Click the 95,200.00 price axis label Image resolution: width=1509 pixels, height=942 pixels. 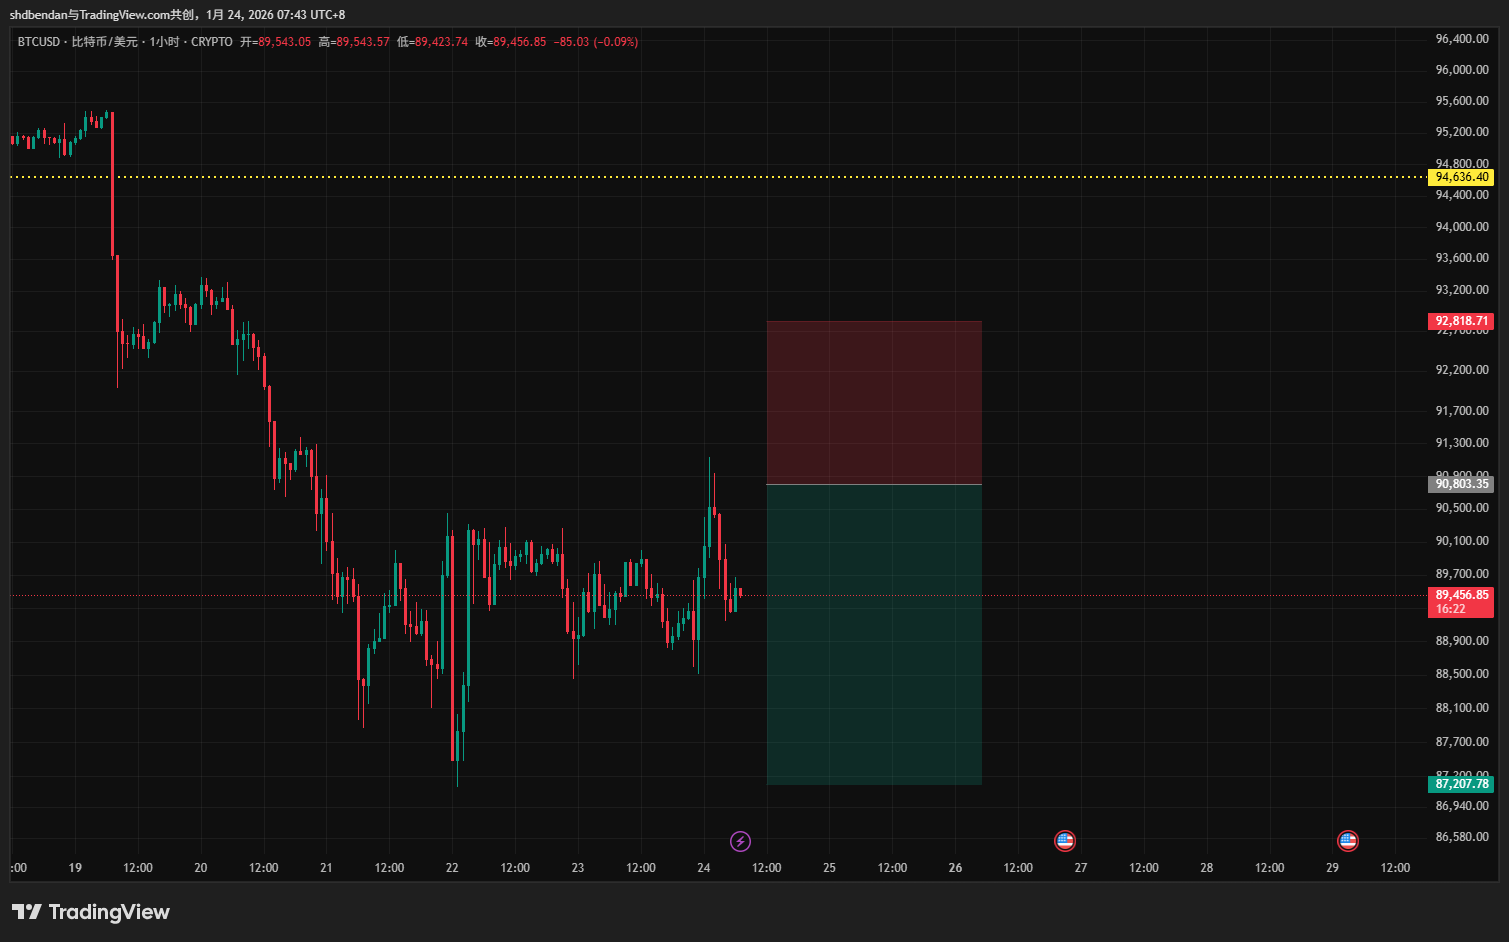coord(1462,132)
